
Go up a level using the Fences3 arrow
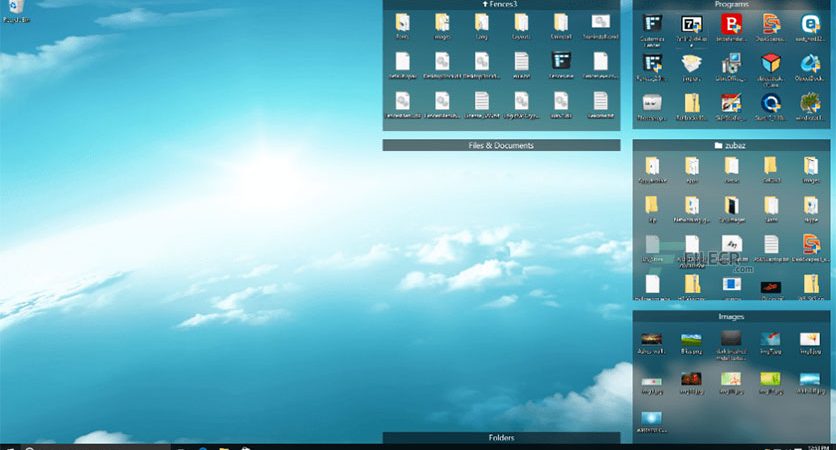(485, 4)
